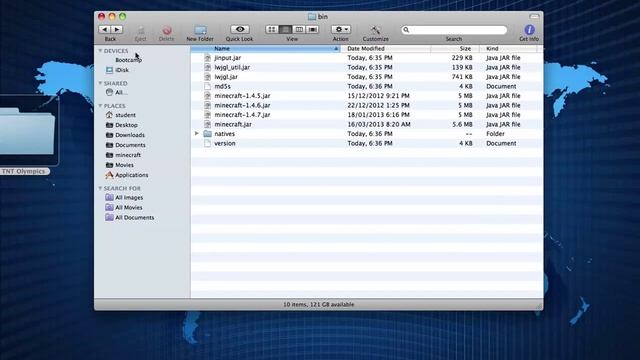Create a New Folder from toolbar
640x360 pixels.
coord(200,30)
